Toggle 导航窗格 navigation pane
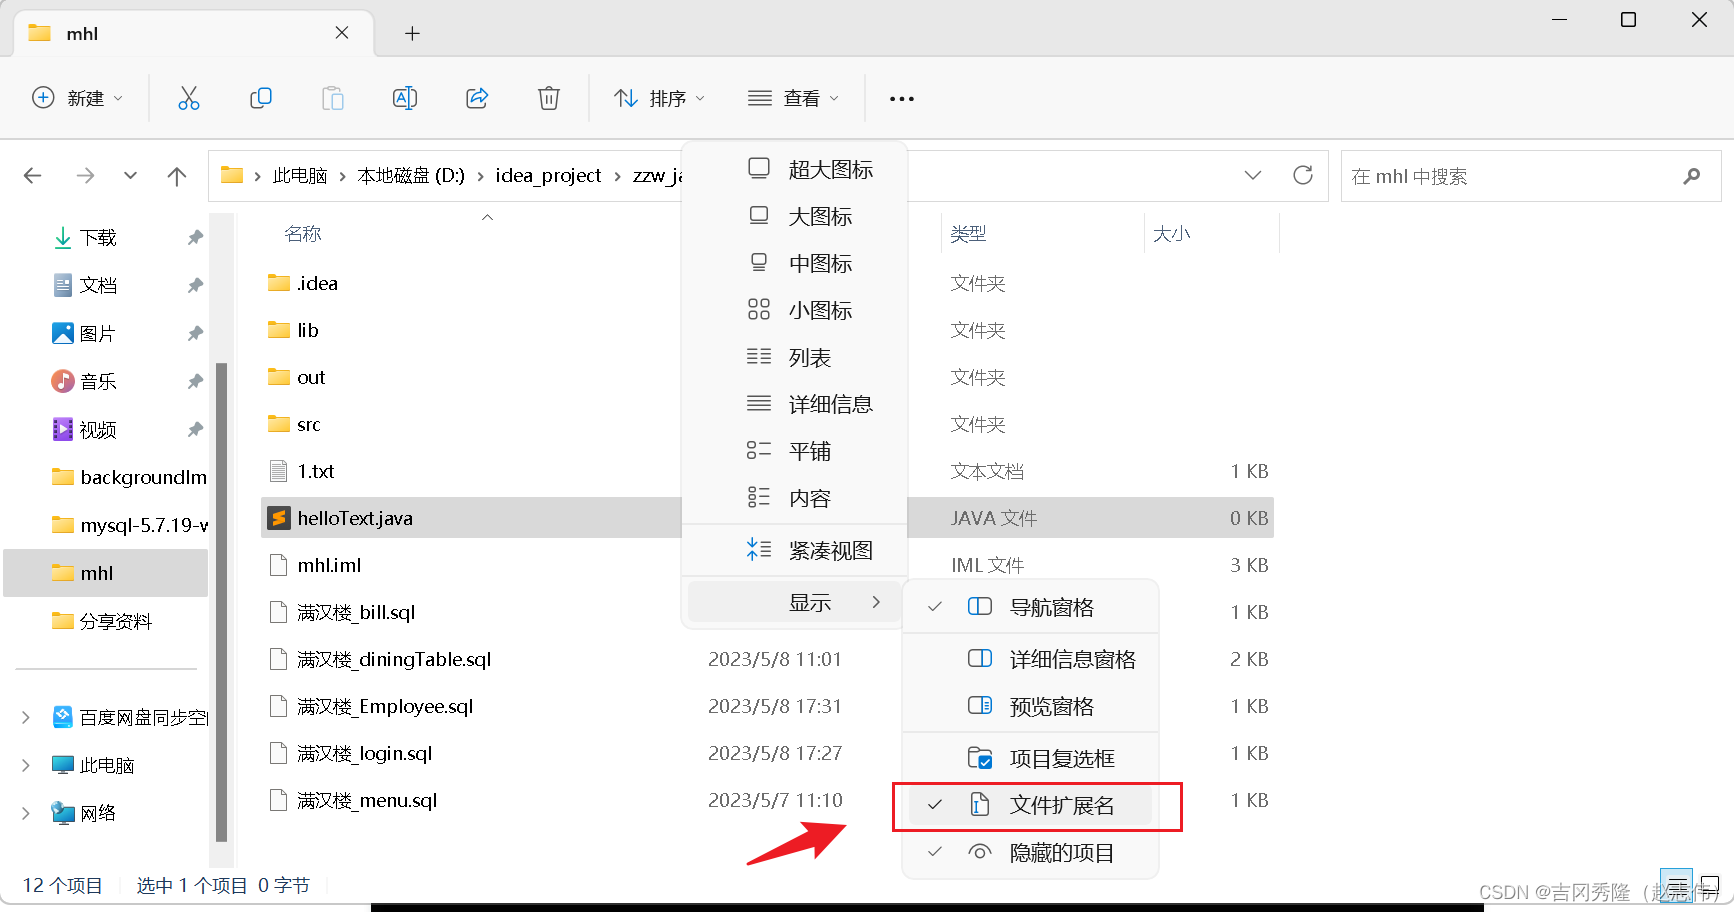Viewport: 1734px width, 912px height. (x=1031, y=607)
